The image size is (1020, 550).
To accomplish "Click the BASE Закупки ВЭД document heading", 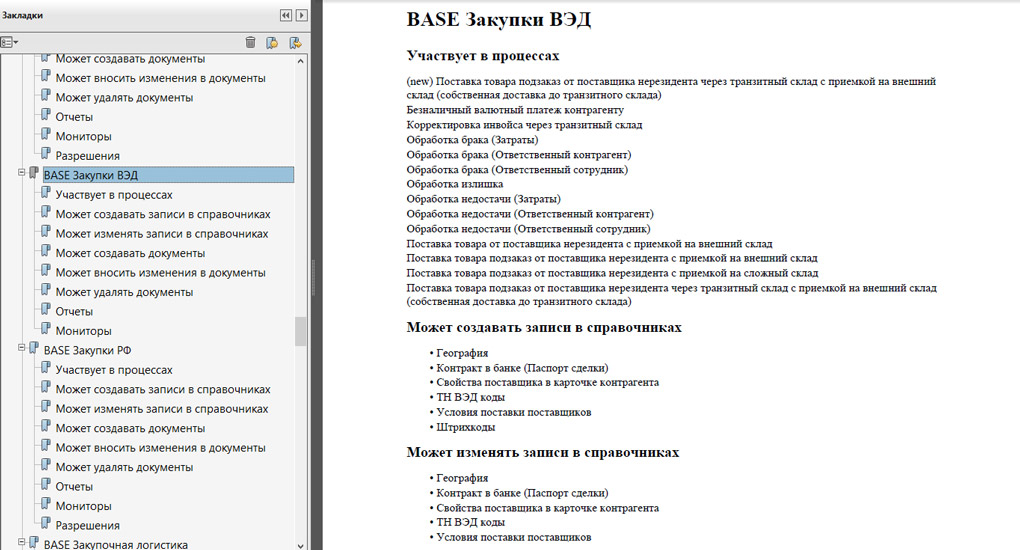I will pyautogui.click(x=498, y=20).
